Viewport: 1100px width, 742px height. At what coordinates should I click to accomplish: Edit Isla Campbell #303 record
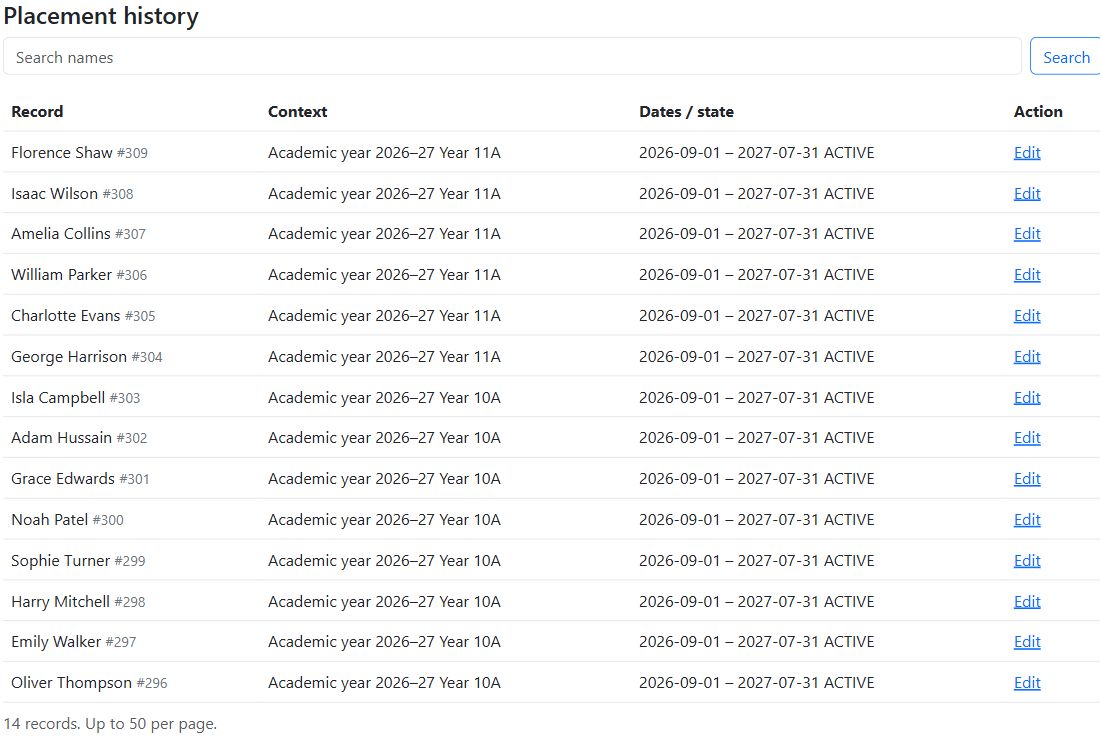(1027, 397)
